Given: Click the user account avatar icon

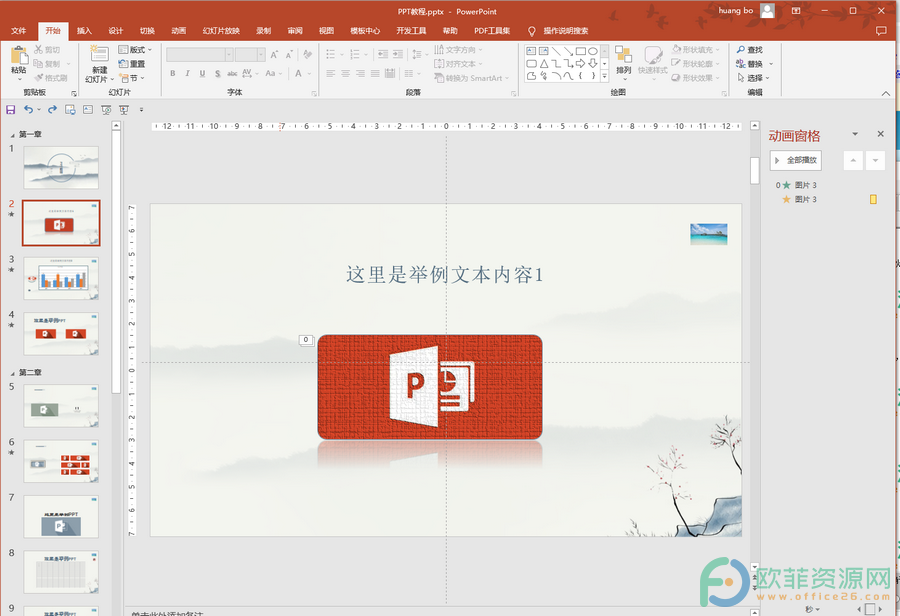Looking at the screenshot, I should point(767,10).
